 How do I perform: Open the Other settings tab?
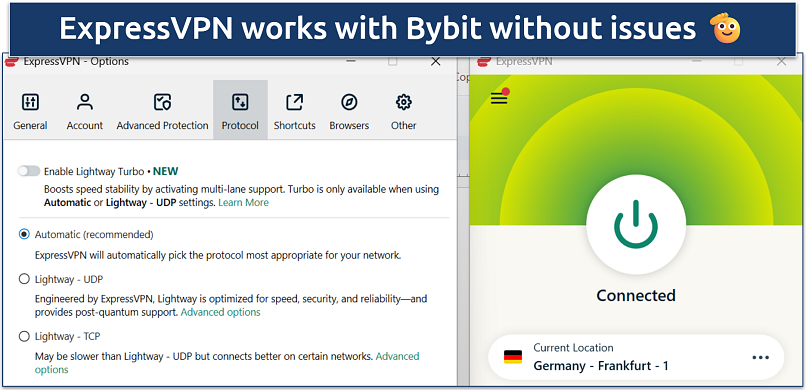[404, 110]
